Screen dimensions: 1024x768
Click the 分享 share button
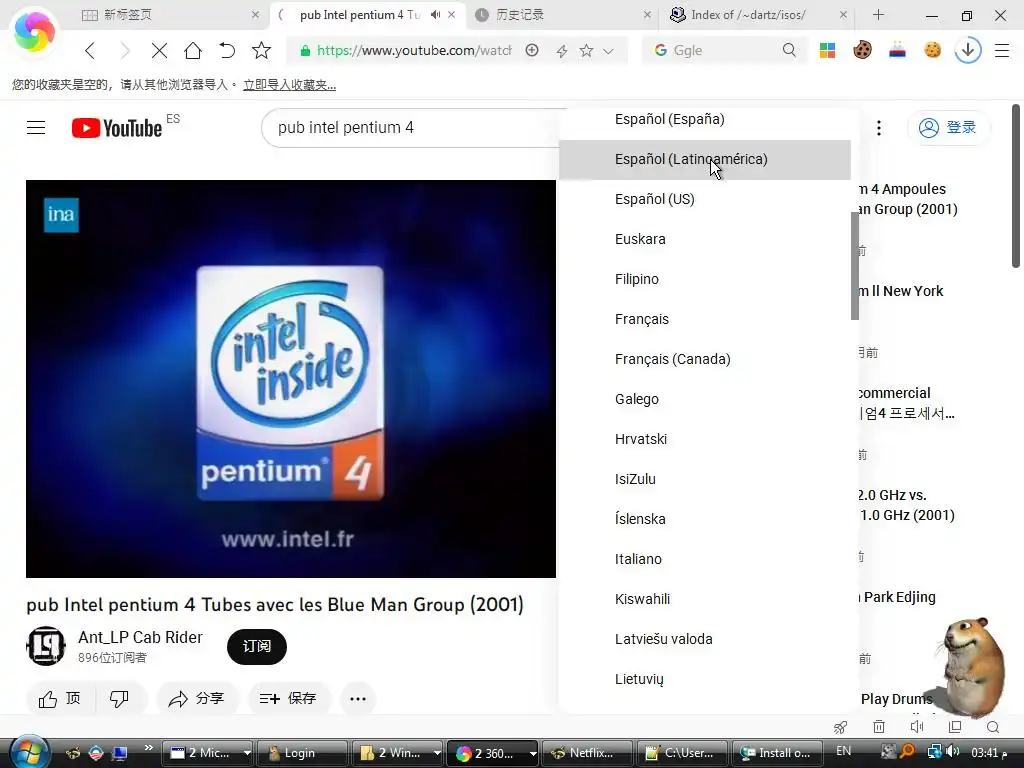197,699
